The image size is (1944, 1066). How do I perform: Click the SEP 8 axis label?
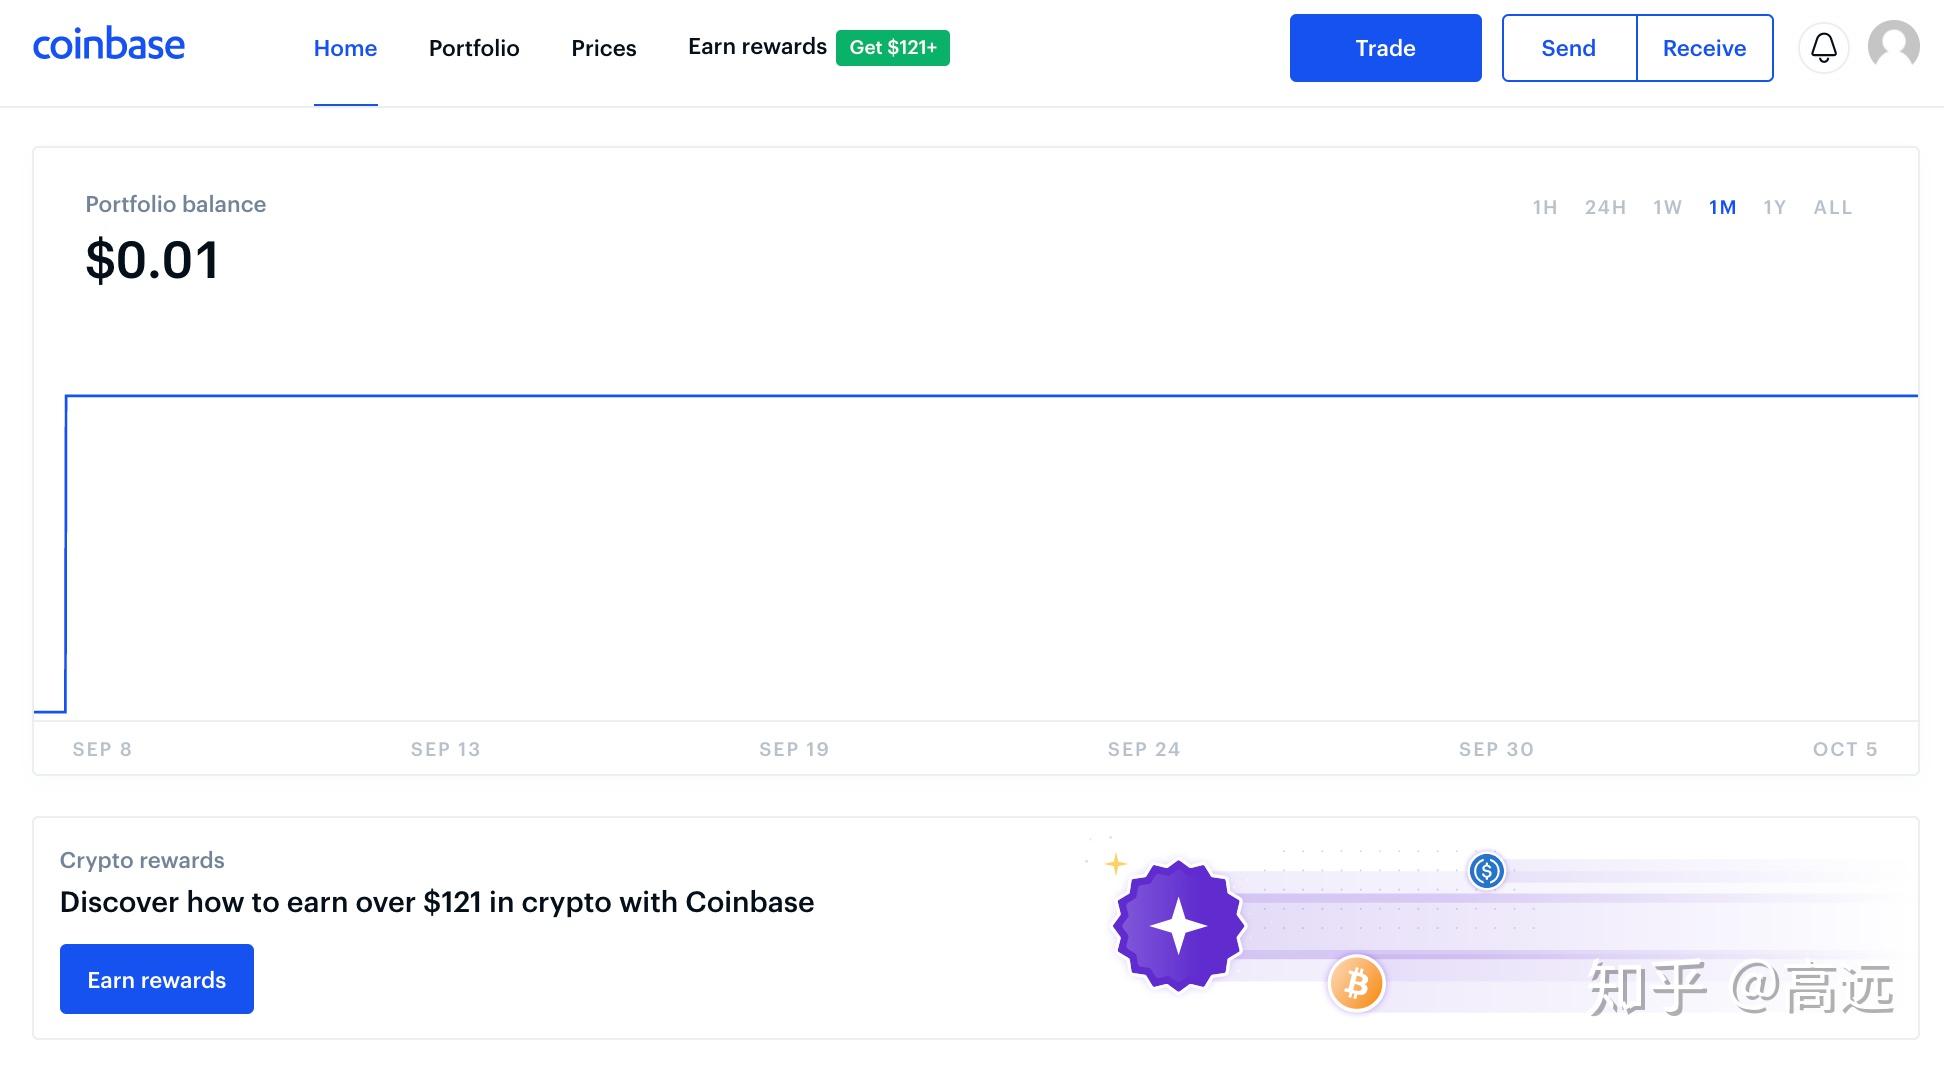pyautogui.click(x=102, y=749)
